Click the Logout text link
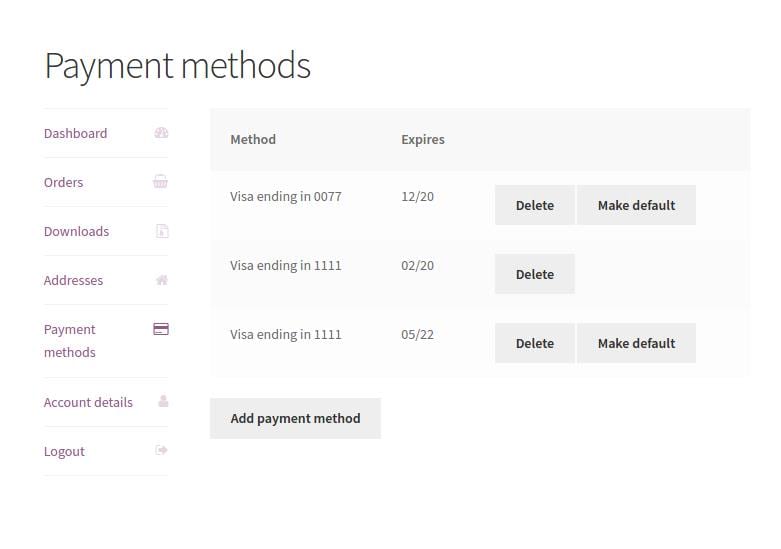This screenshot has width=781, height=549. coord(64,451)
